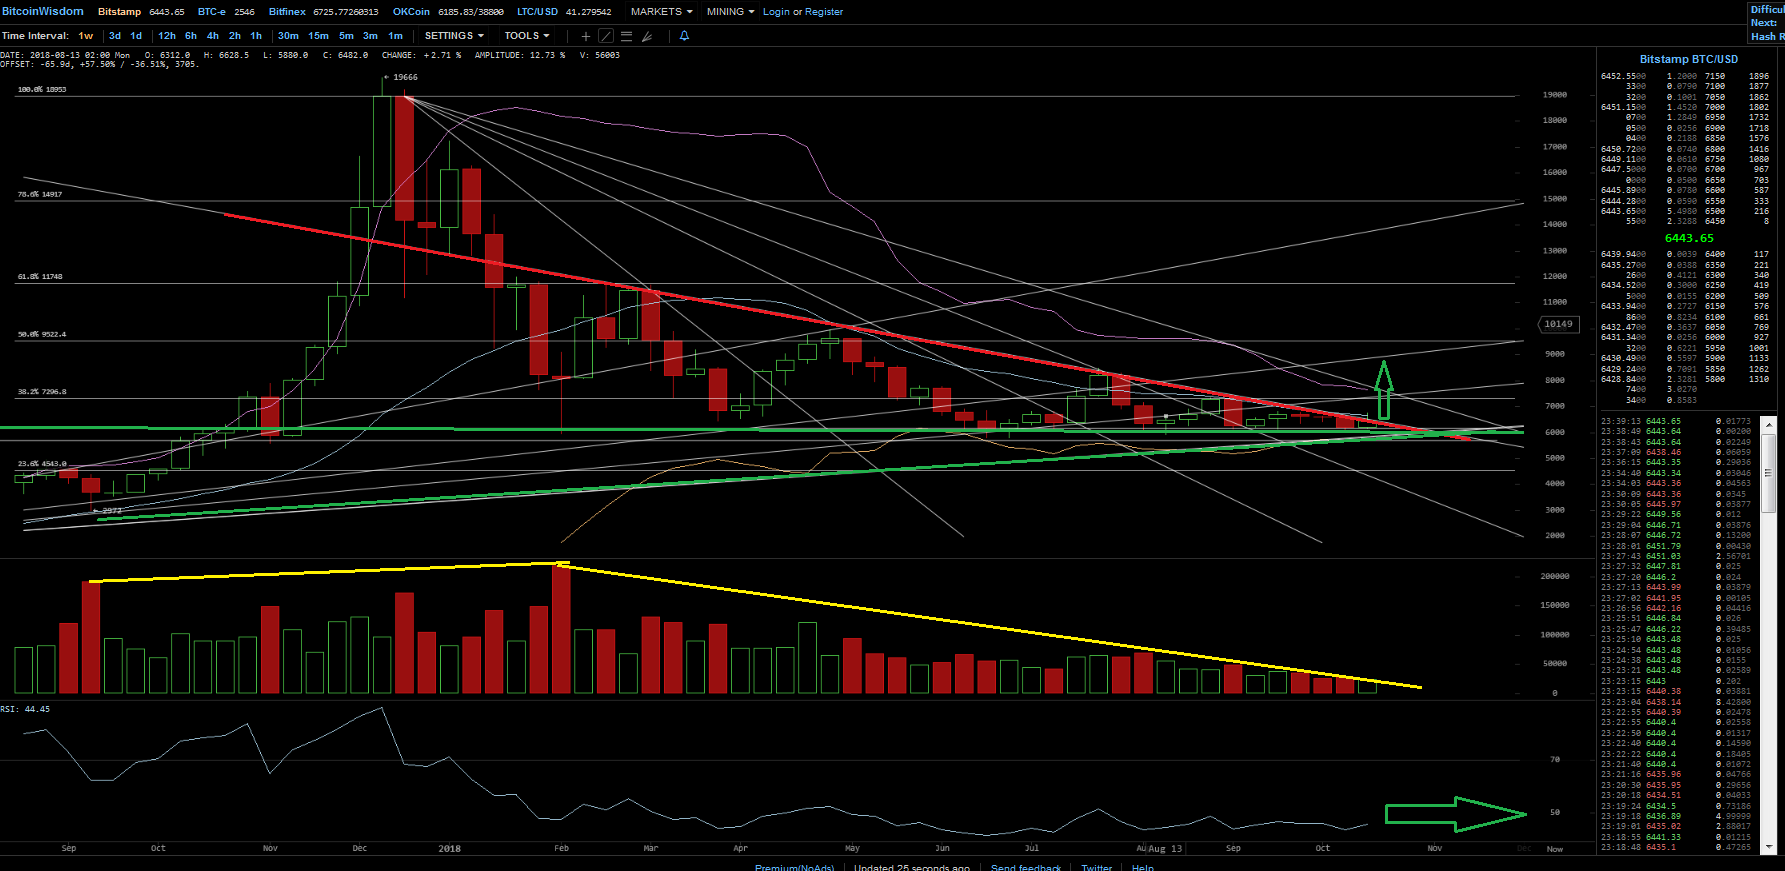Viewport: 1785px width, 871px height.
Task: Click the Register link
Action: pos(824,12)
